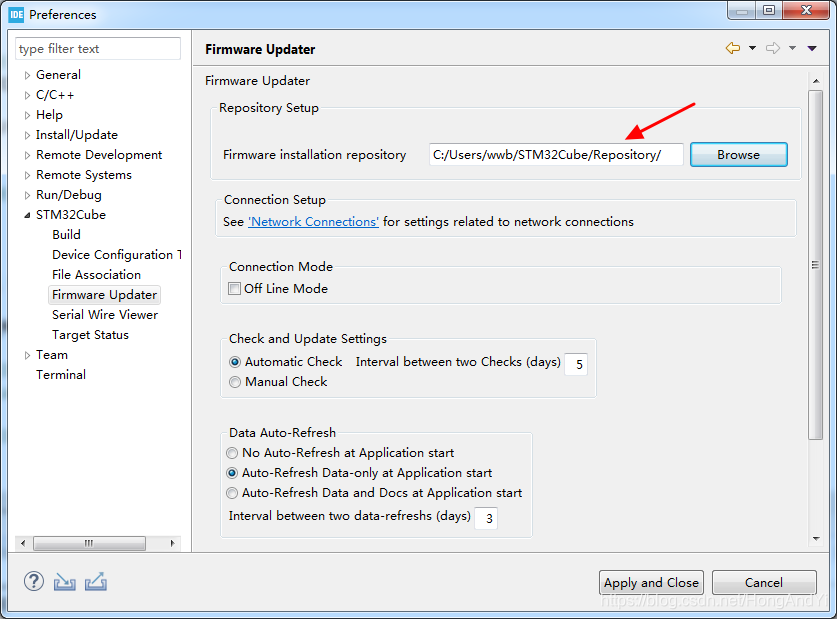
Task: Select the Team preferences label
Action: pyautogui.click(x=52, y=355)
